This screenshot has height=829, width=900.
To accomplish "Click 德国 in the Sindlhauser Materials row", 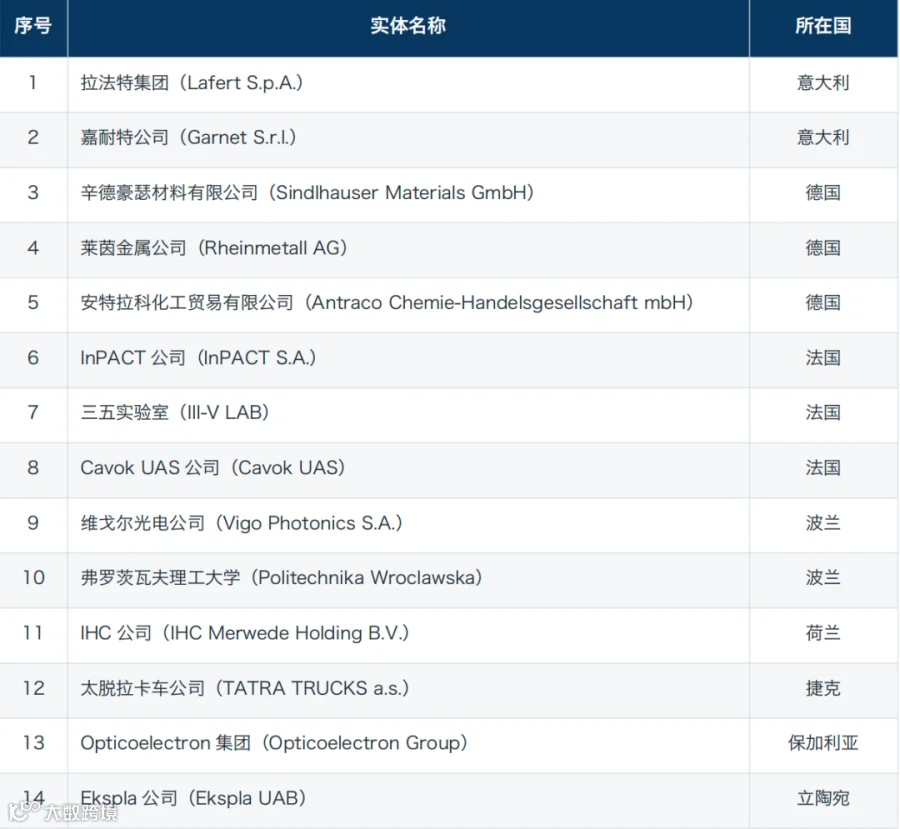I will (x=823, y=193).
